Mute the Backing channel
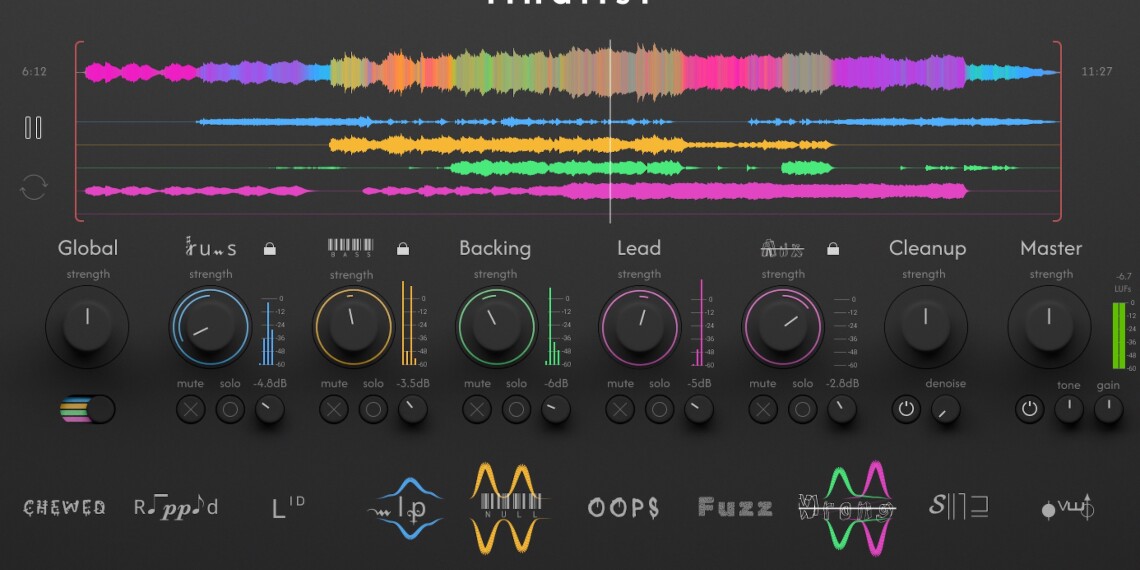Image resolution: width=1140 pixels, height=570 pixels. click(x=477, y=409)
